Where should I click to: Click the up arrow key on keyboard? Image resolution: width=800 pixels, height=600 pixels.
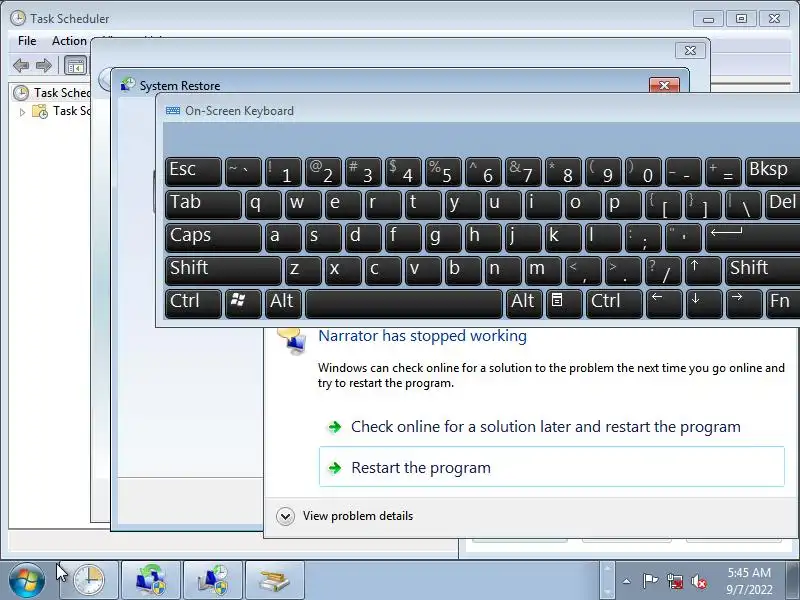point(703,270)
